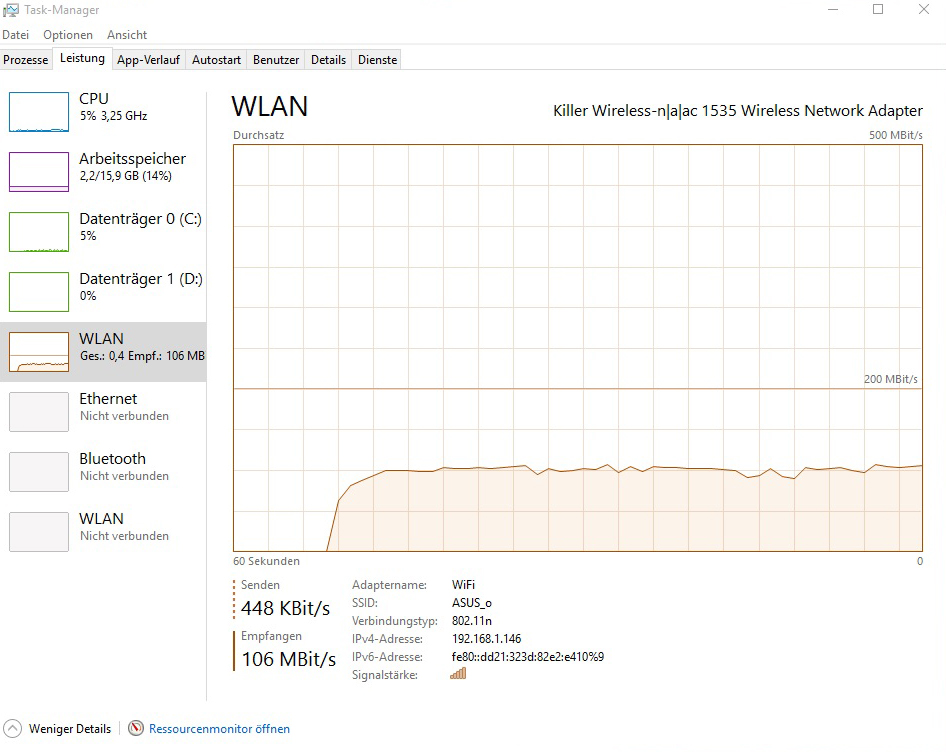Click the Verbindungstyp value 802.11n
Image resolution: width=946 pixels, height=752 pixels.
point(472,620)
